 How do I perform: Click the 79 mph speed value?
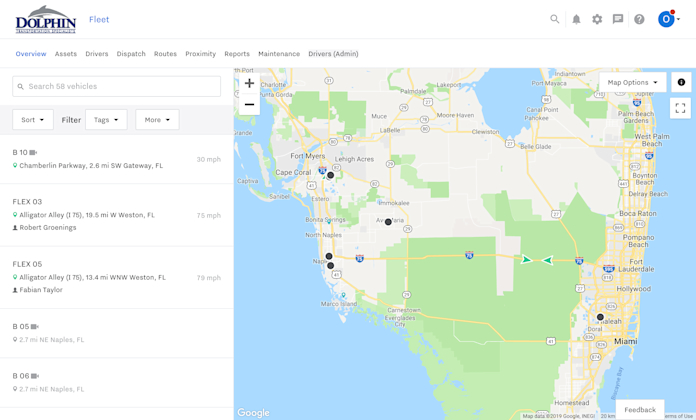tap(209, 277)
